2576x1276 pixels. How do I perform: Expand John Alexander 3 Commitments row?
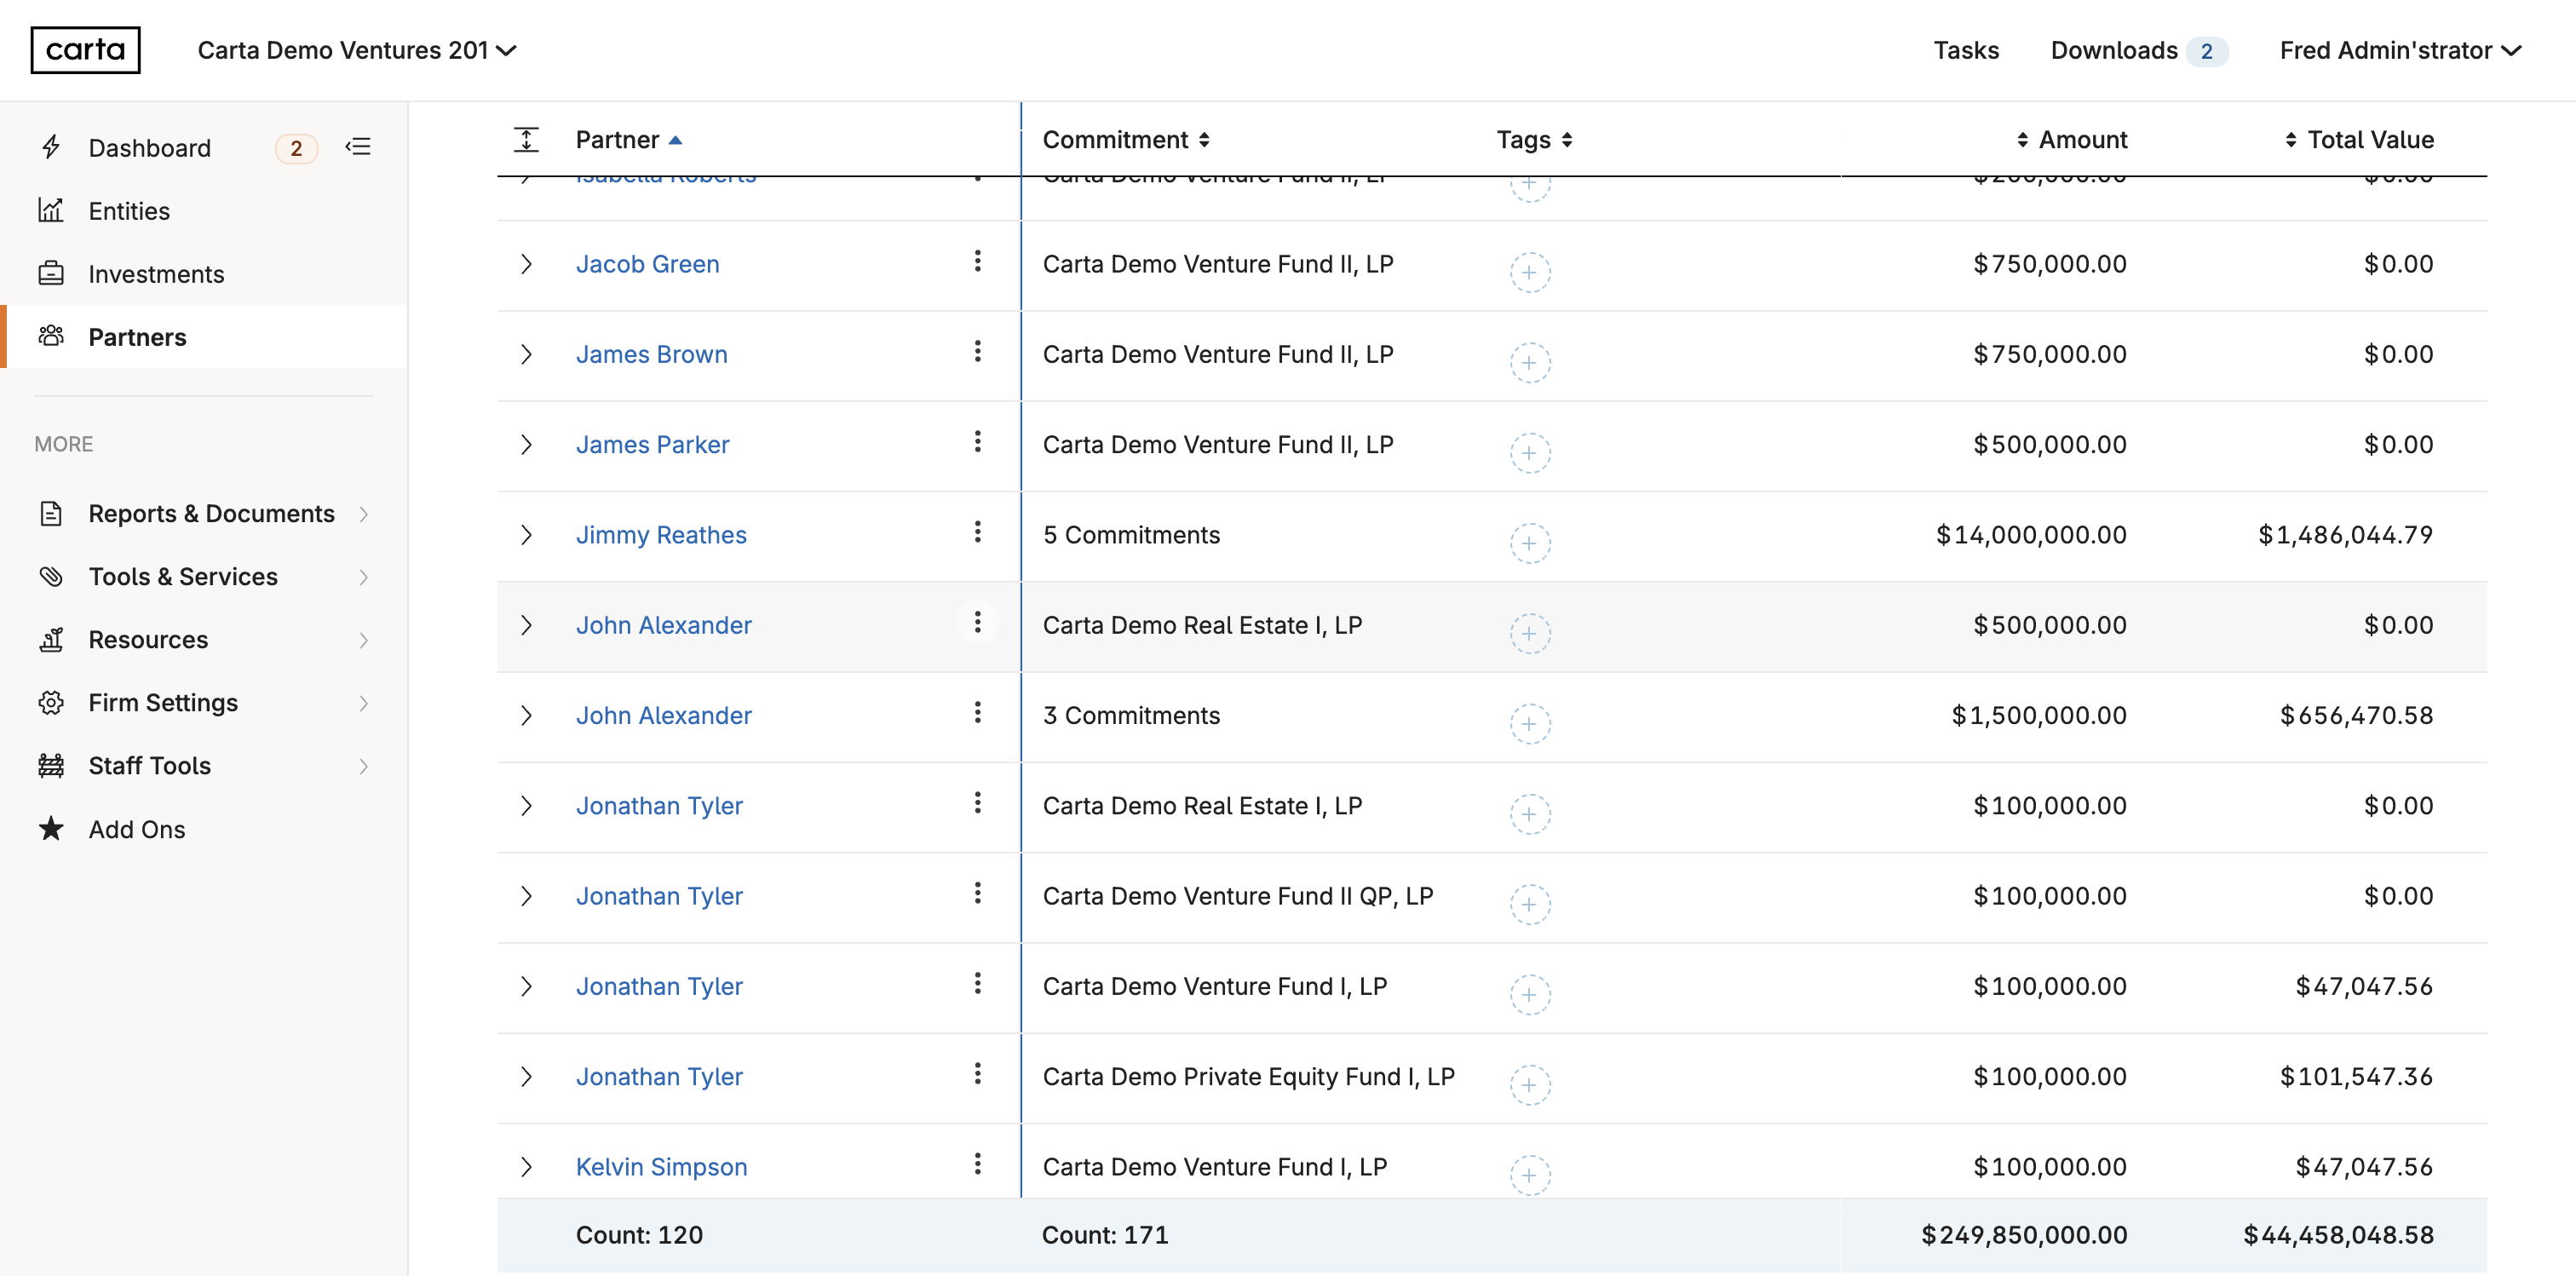(x=526, y=715)
